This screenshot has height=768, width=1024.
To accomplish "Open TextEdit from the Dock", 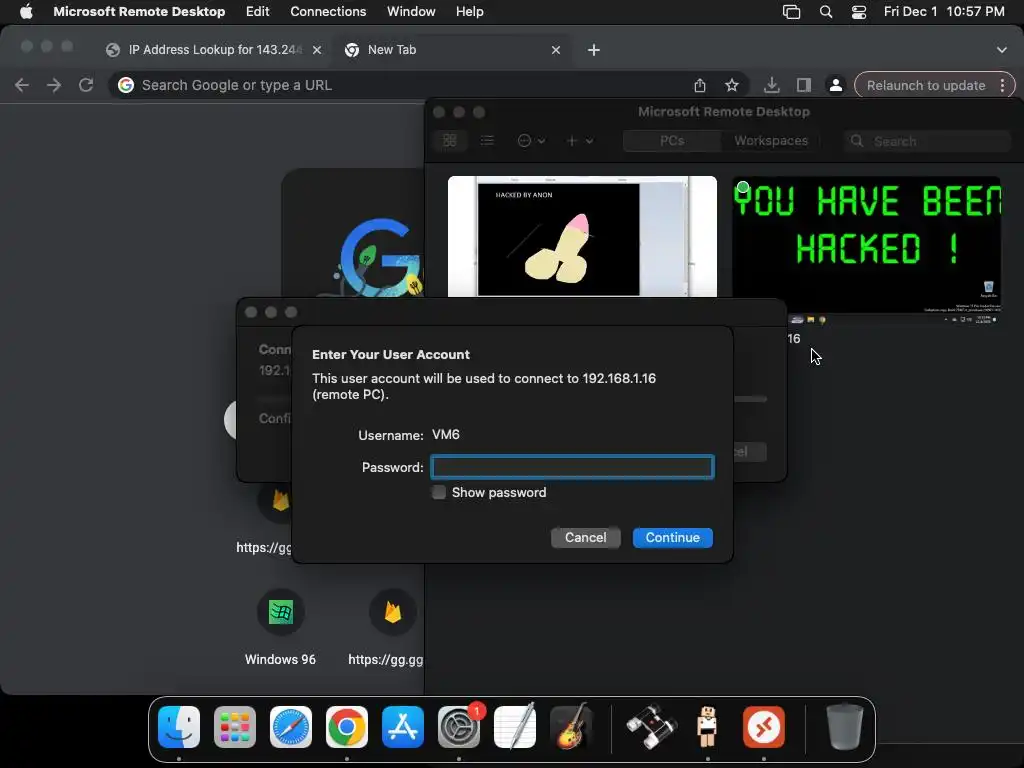I will 515,727.
